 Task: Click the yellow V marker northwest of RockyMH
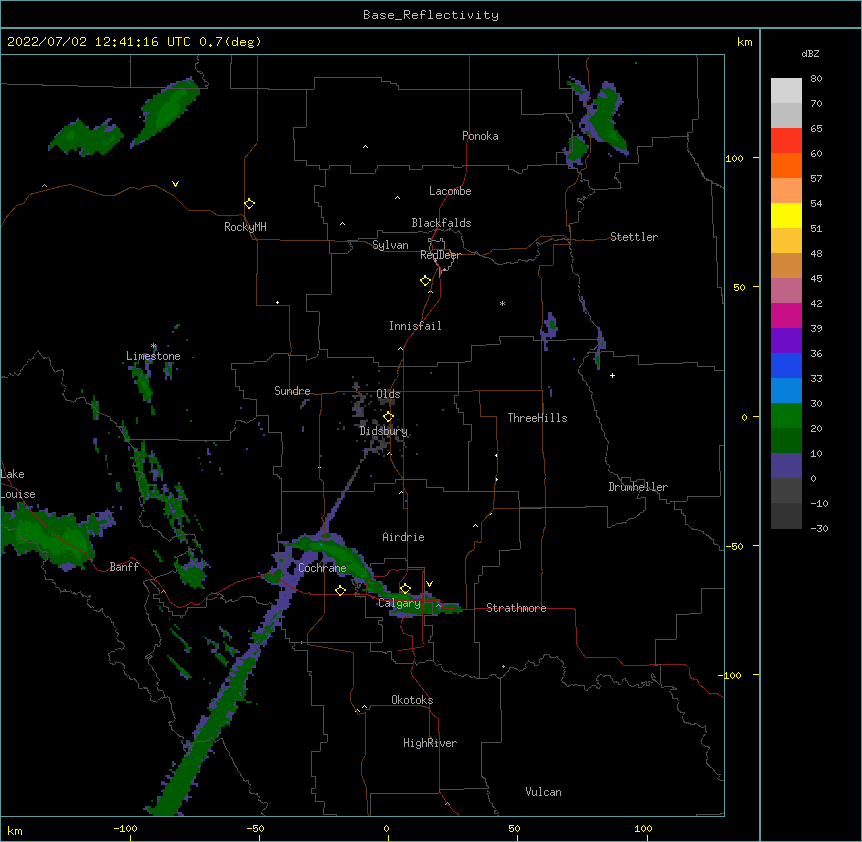coord(175,184)
